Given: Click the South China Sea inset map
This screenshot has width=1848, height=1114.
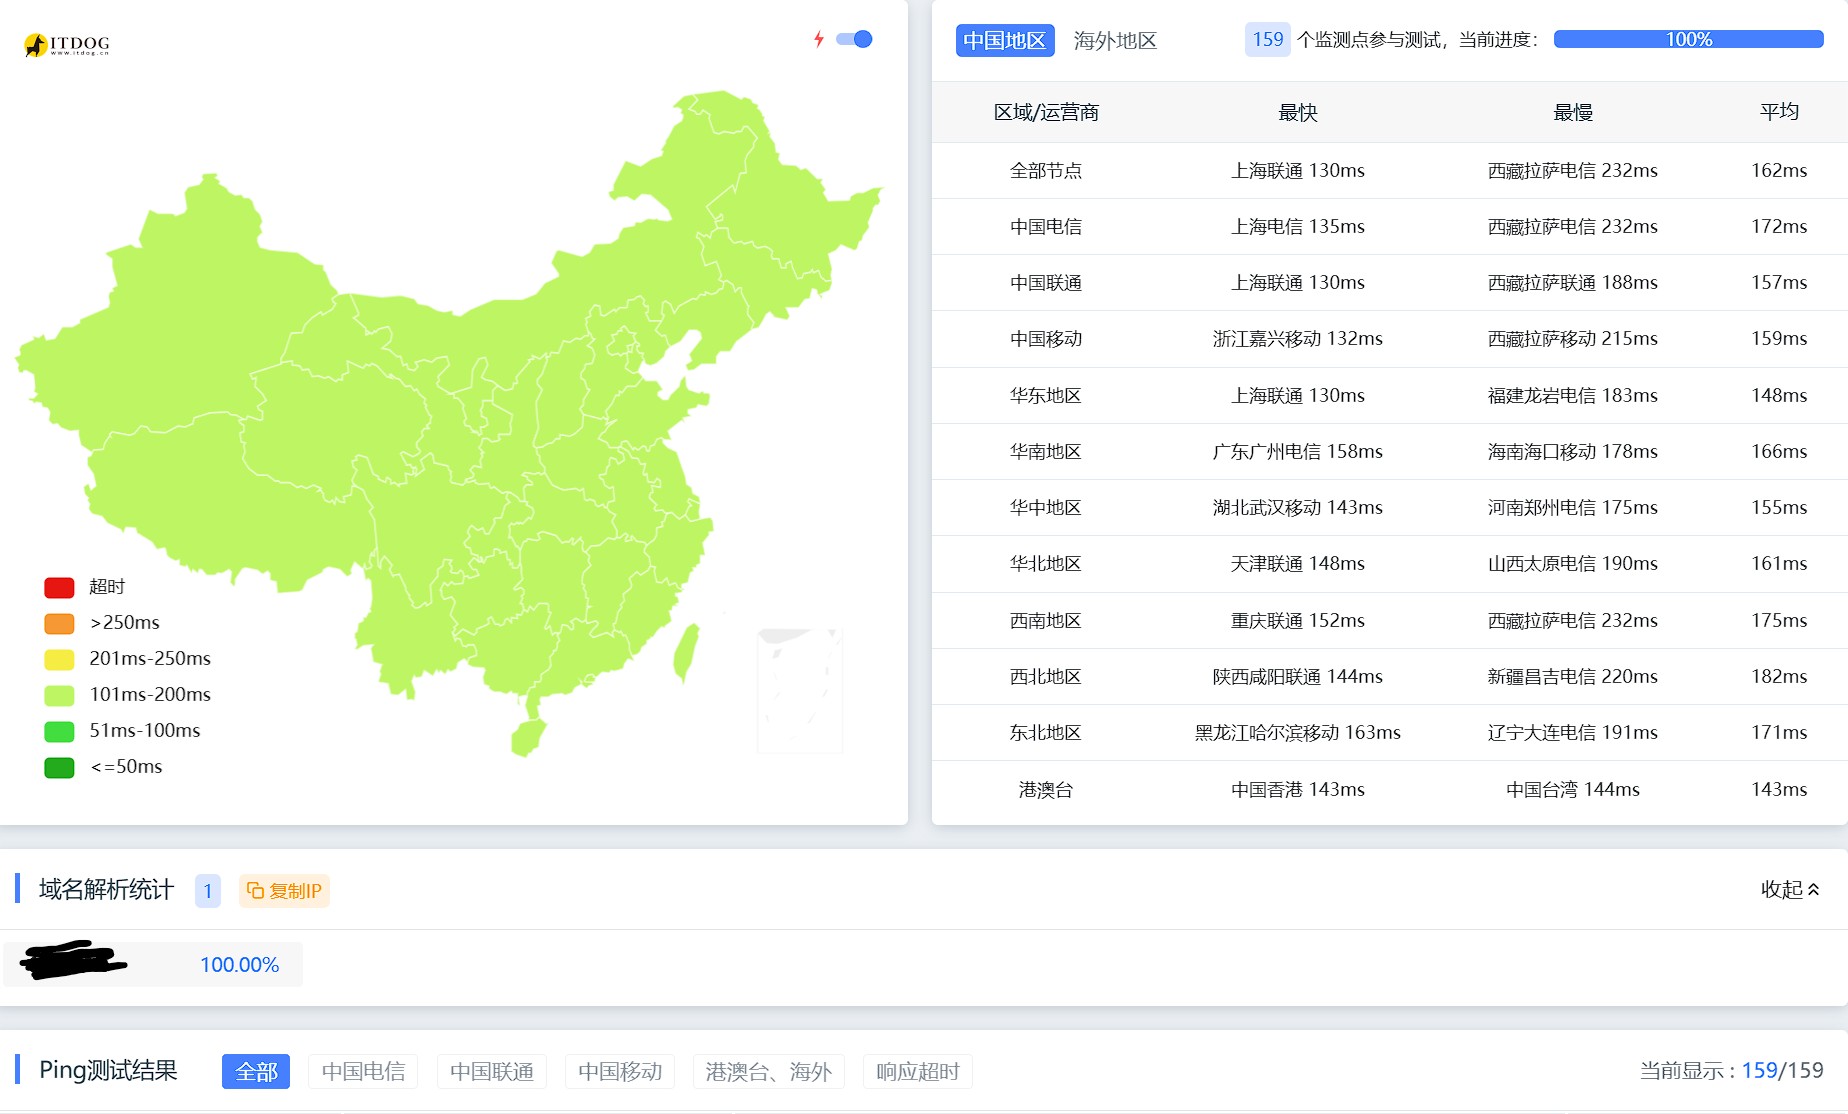Looking at the screenshot, I should 800,690.
